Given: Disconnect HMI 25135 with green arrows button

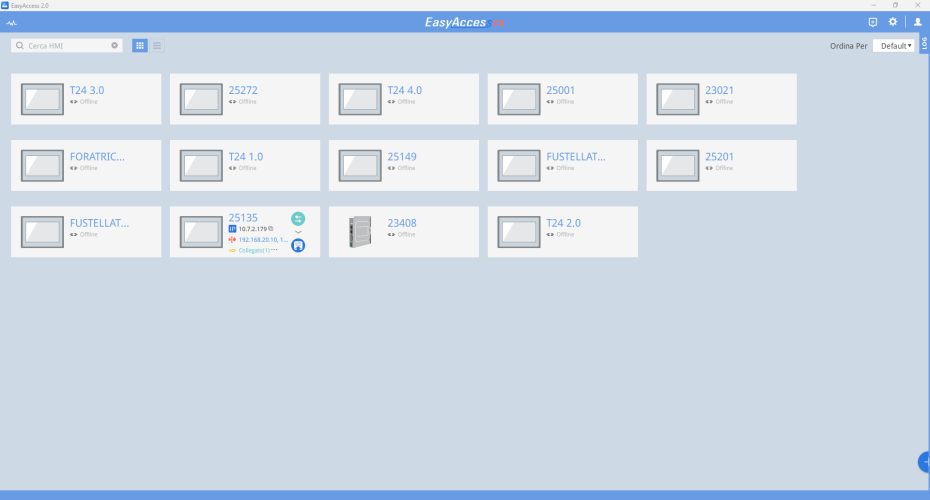Looking at the screenshot, I should click(298, 218).
